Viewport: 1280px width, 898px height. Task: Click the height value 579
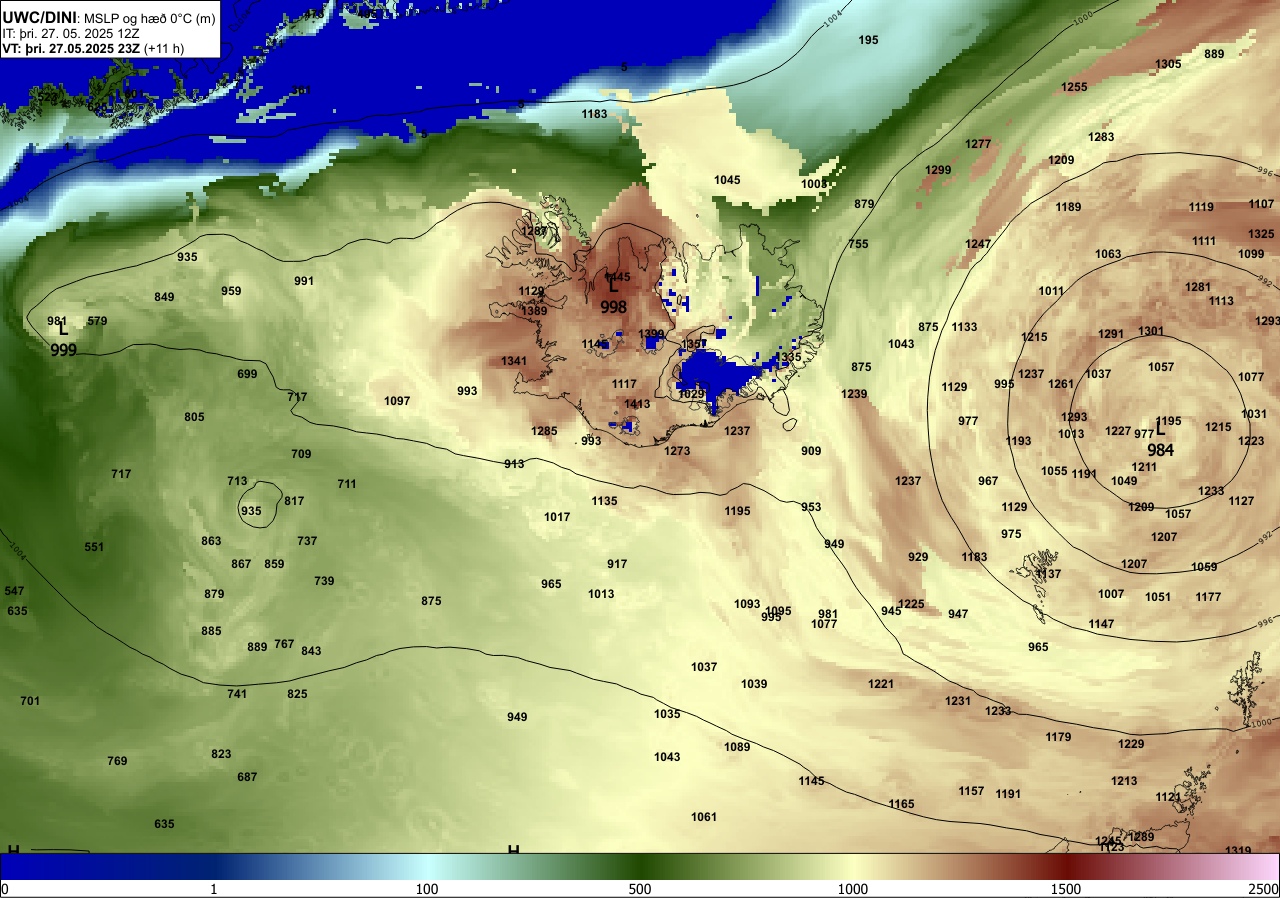coord(97,321)
